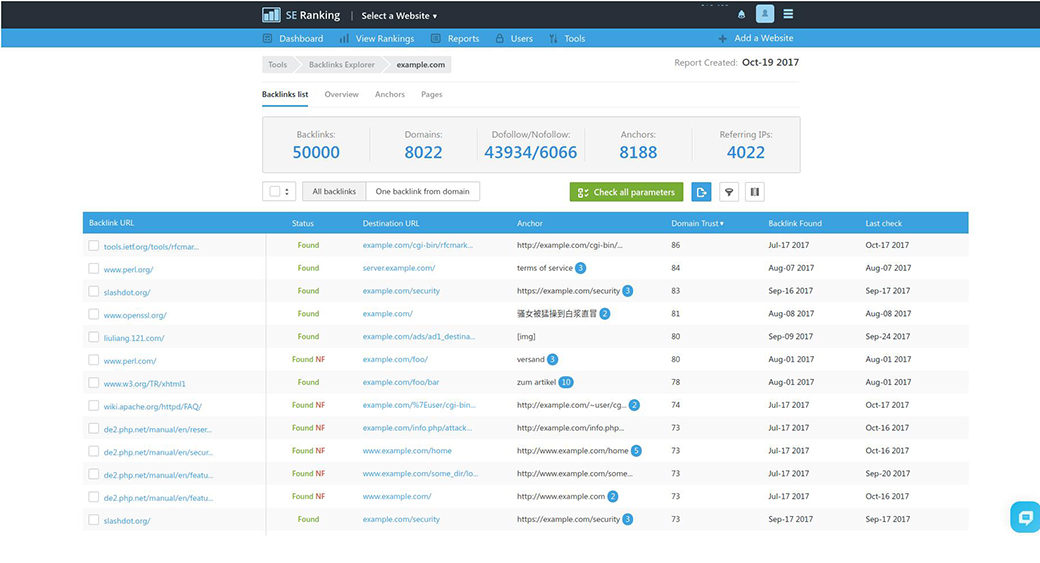Click the columns settings icon

tap(755, 192)
